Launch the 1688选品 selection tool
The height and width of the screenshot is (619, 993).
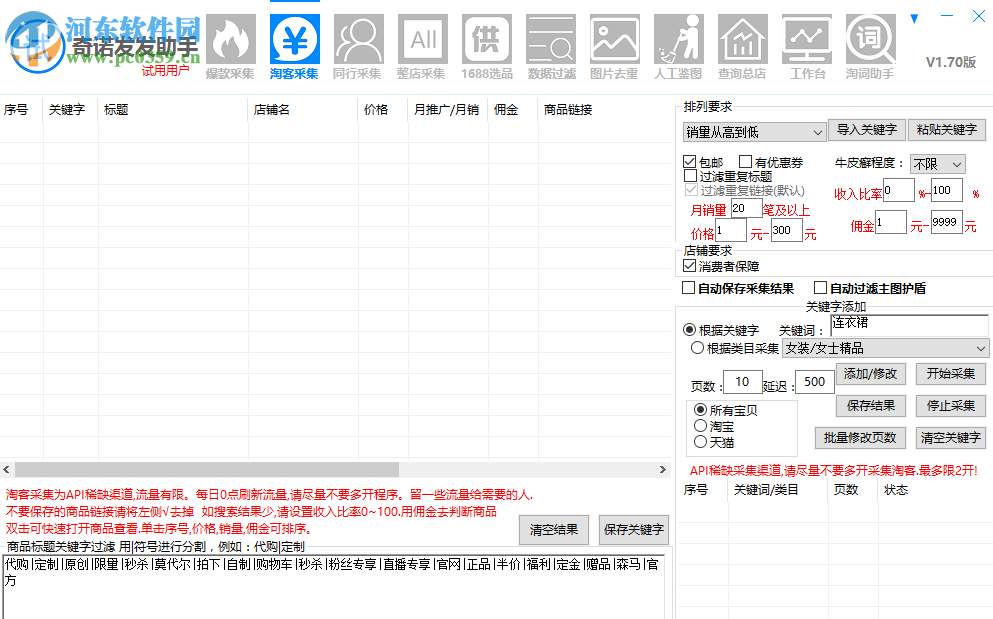487,38
